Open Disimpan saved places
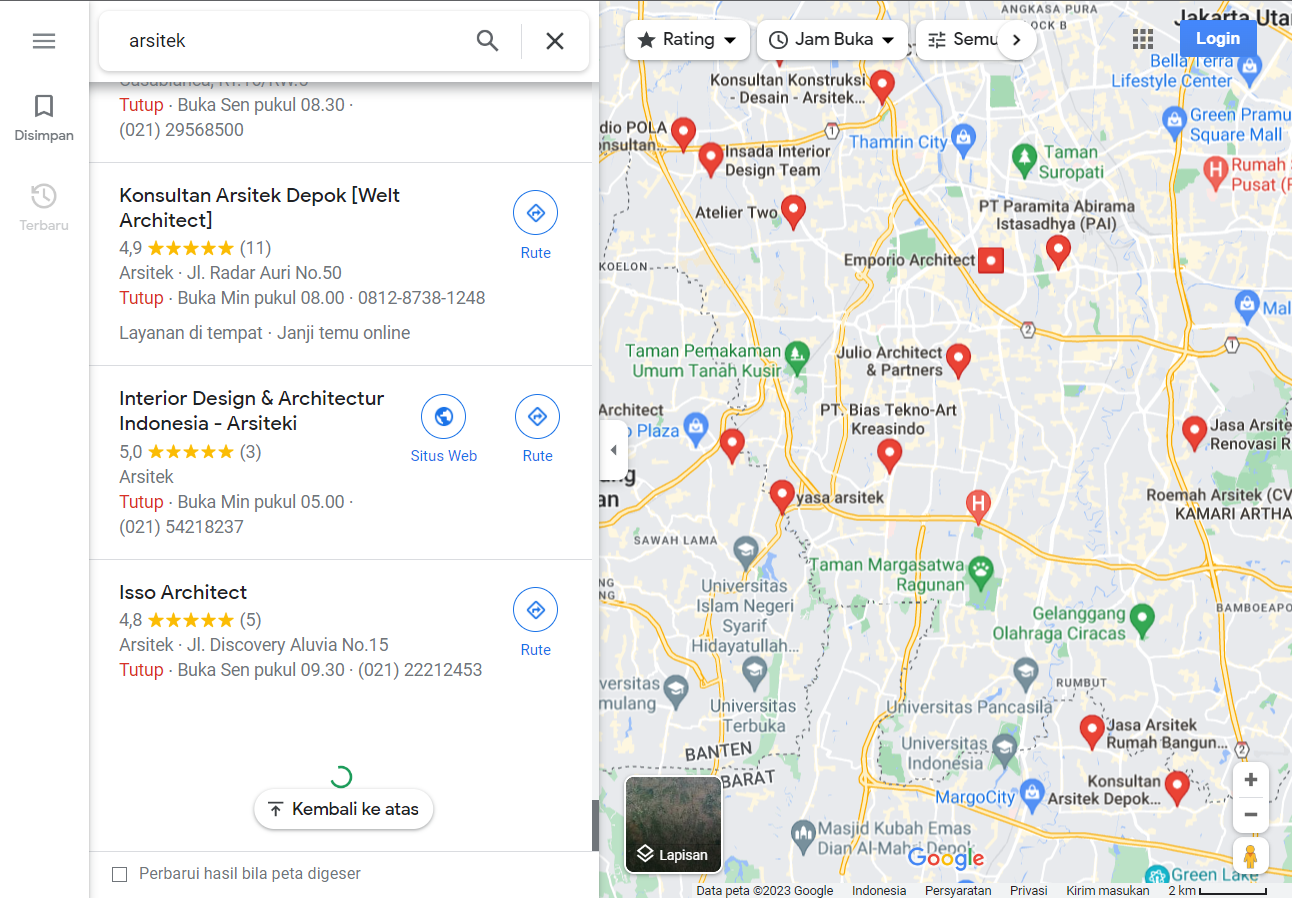 point(44,118)
